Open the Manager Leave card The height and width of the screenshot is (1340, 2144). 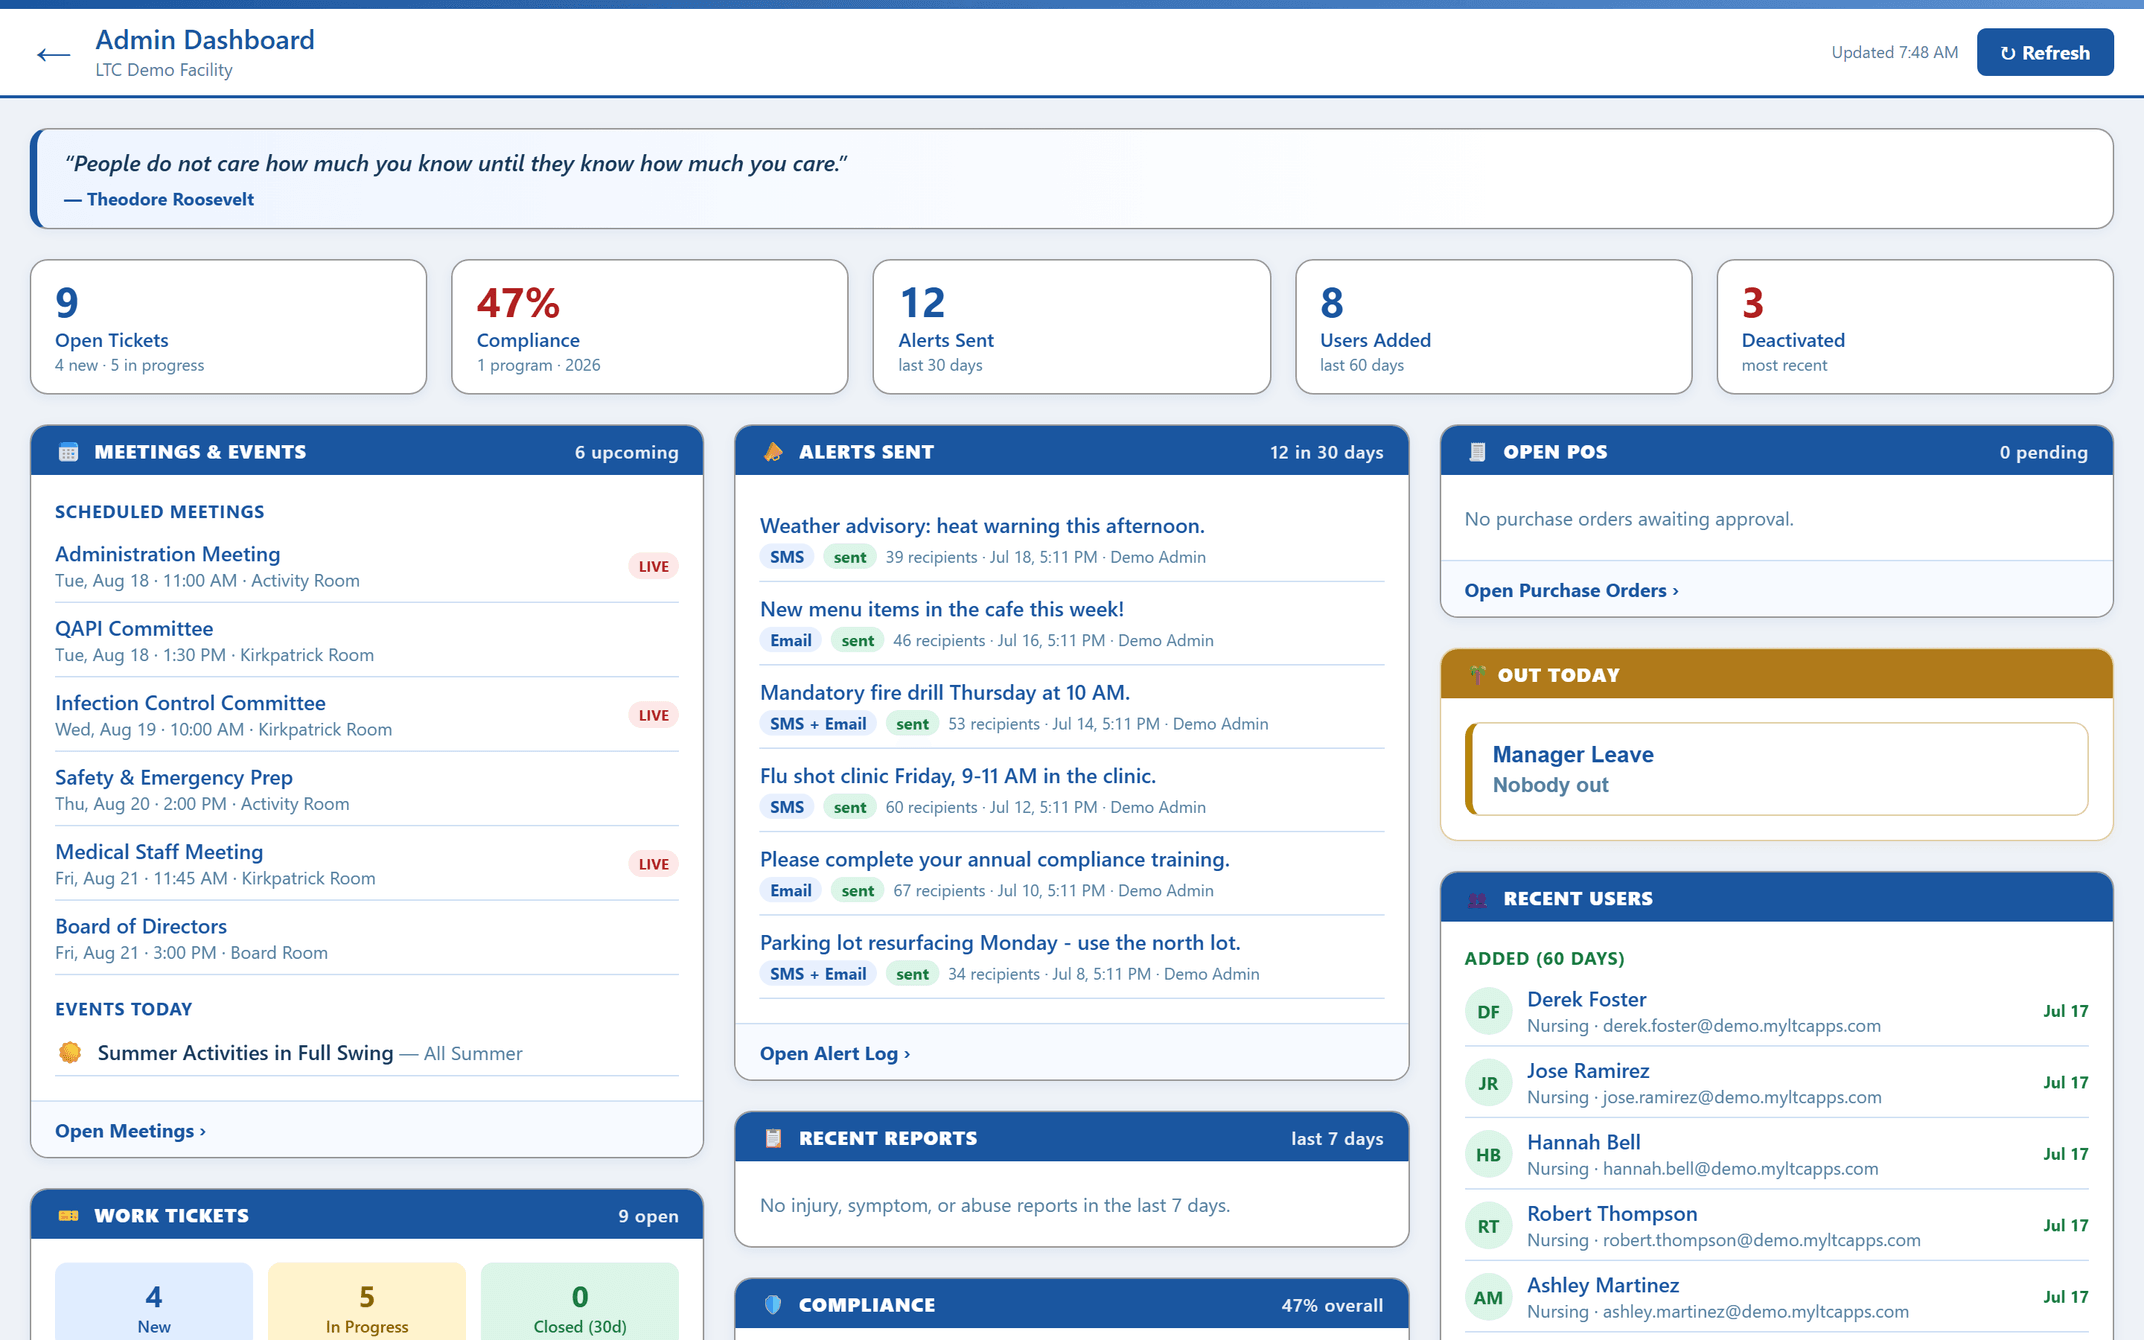1777,769
